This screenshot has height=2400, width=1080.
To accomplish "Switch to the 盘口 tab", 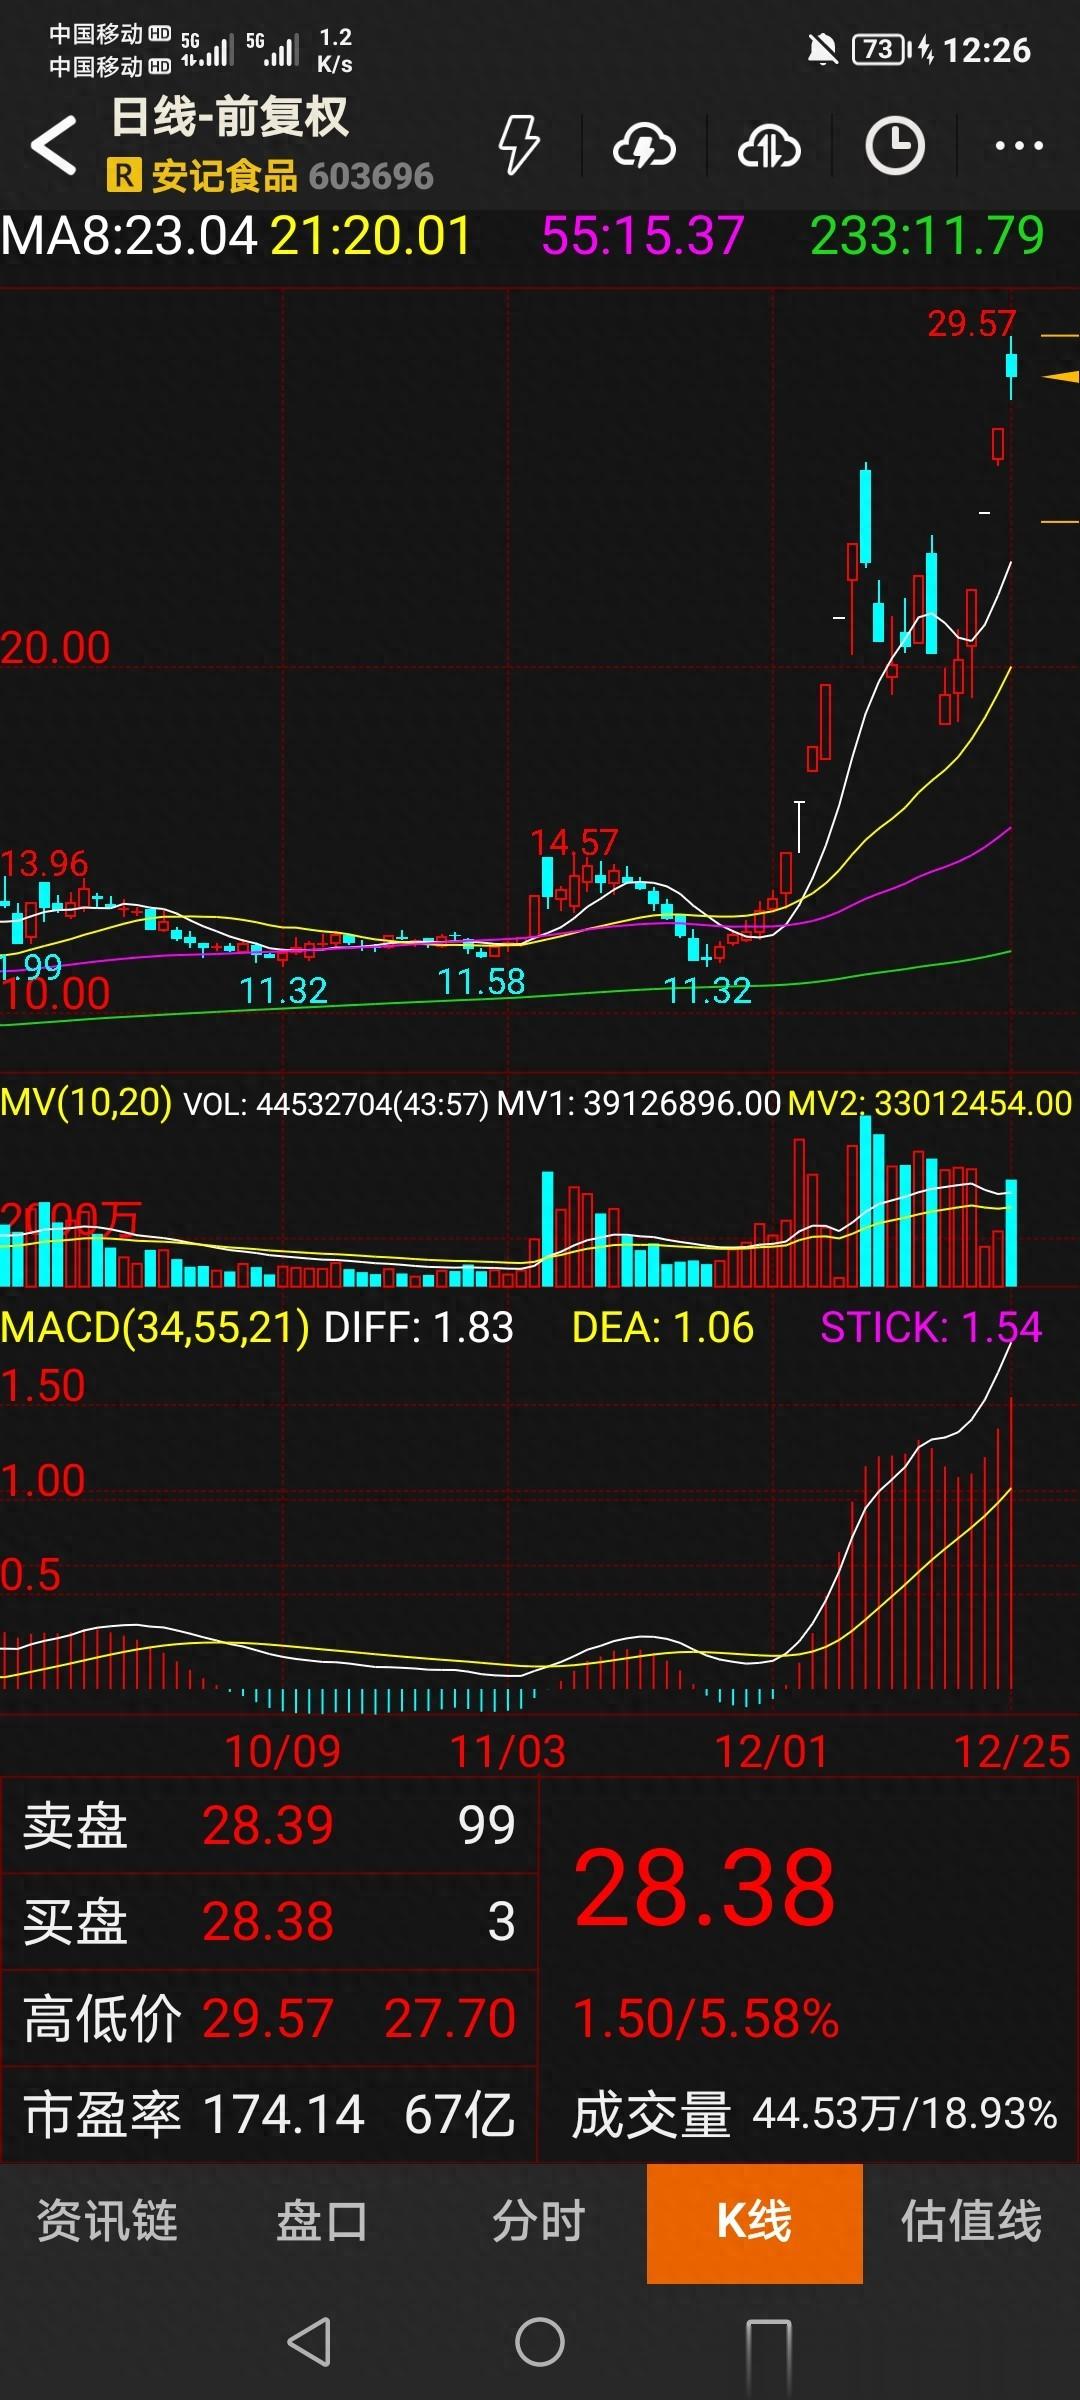I will click(323, 2221).
